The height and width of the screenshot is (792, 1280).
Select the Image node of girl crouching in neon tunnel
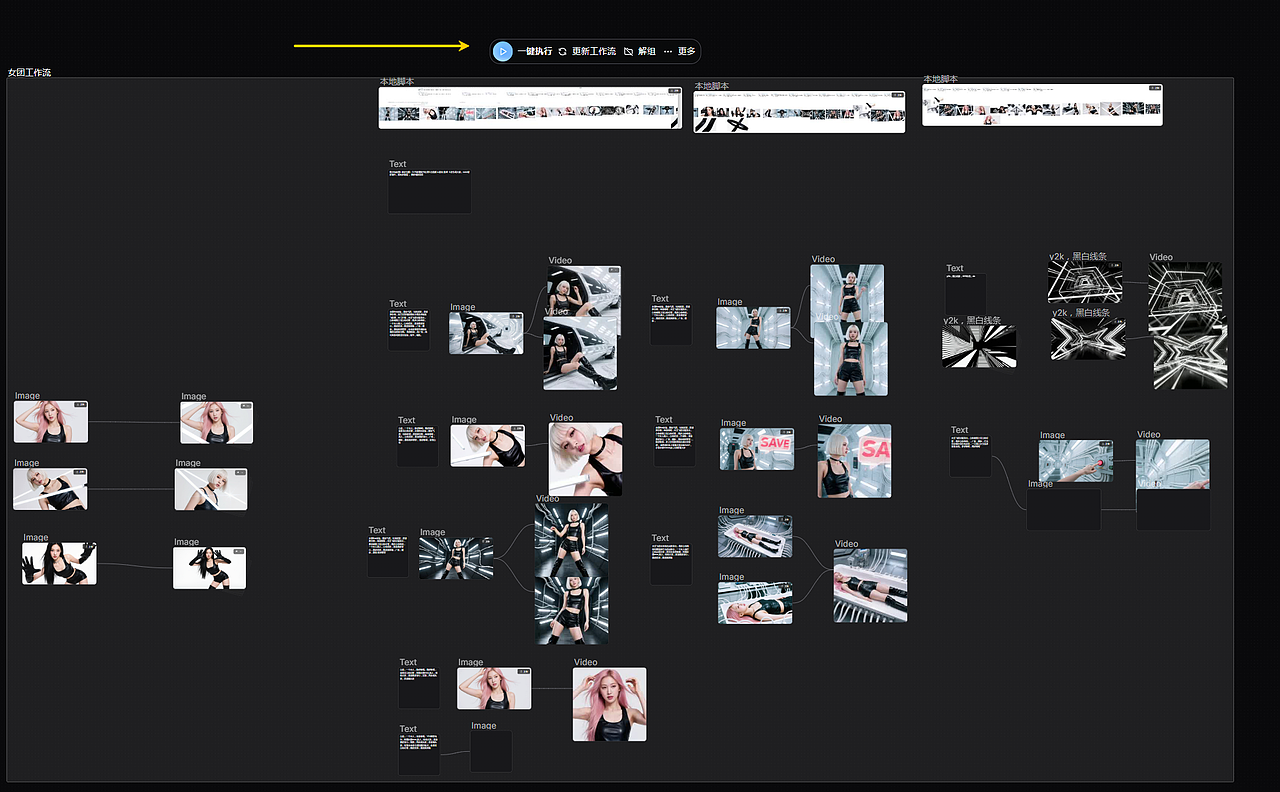pyautogui.click(x=456, y=559)
